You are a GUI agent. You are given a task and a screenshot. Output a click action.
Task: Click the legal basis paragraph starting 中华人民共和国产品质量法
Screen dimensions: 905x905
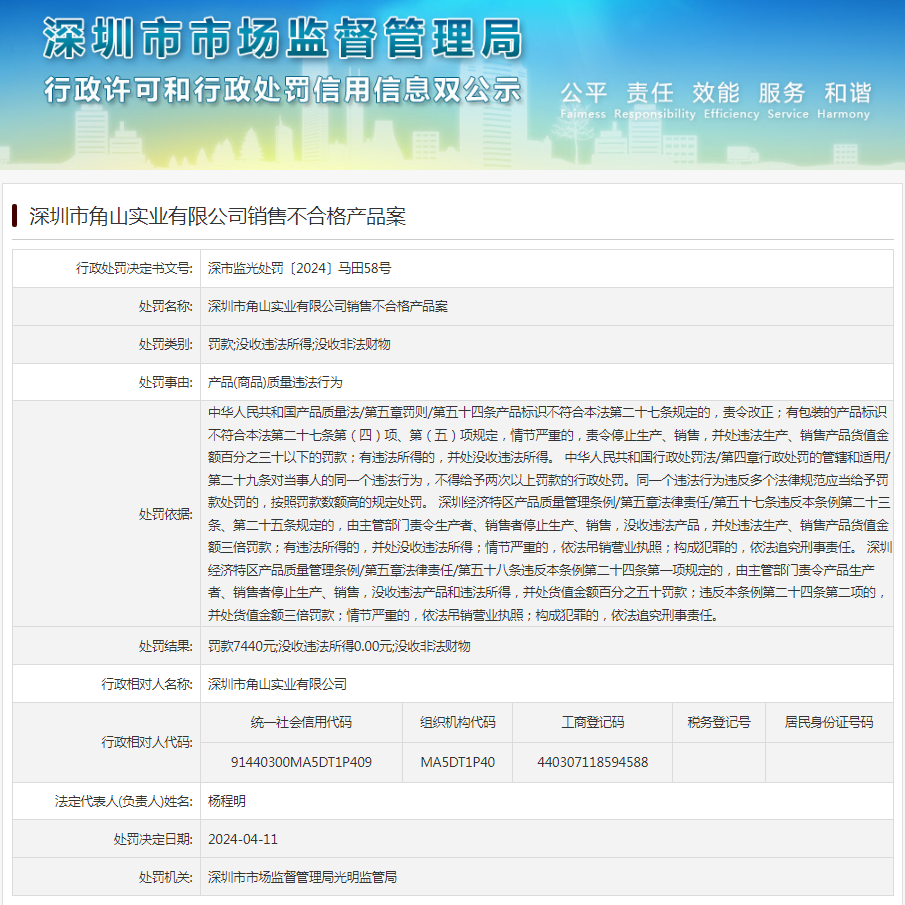(549, 514)
